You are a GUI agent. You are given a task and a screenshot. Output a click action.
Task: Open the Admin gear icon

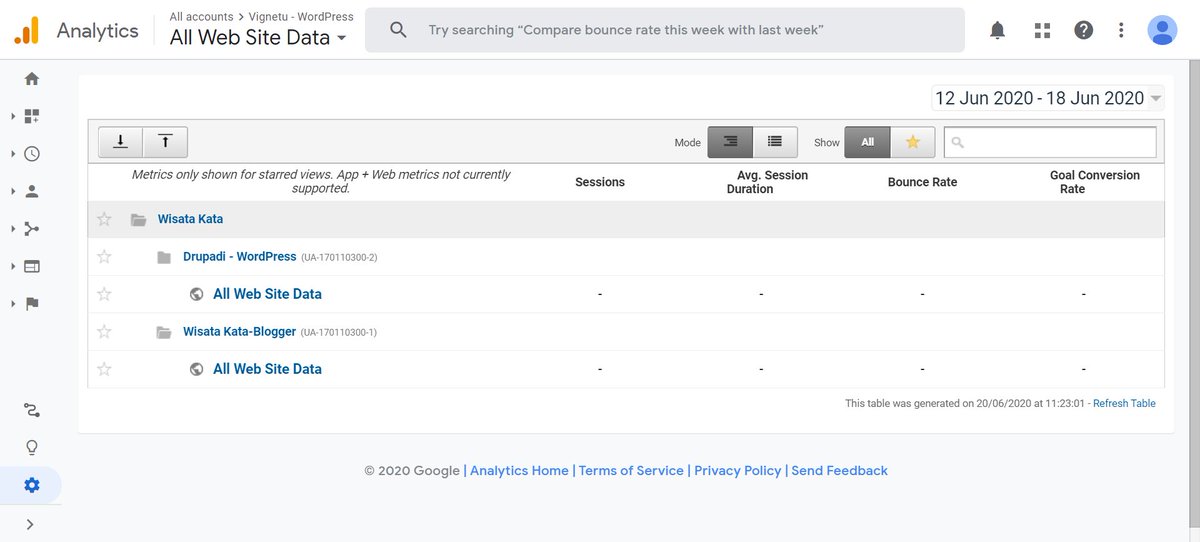point(32,485)
